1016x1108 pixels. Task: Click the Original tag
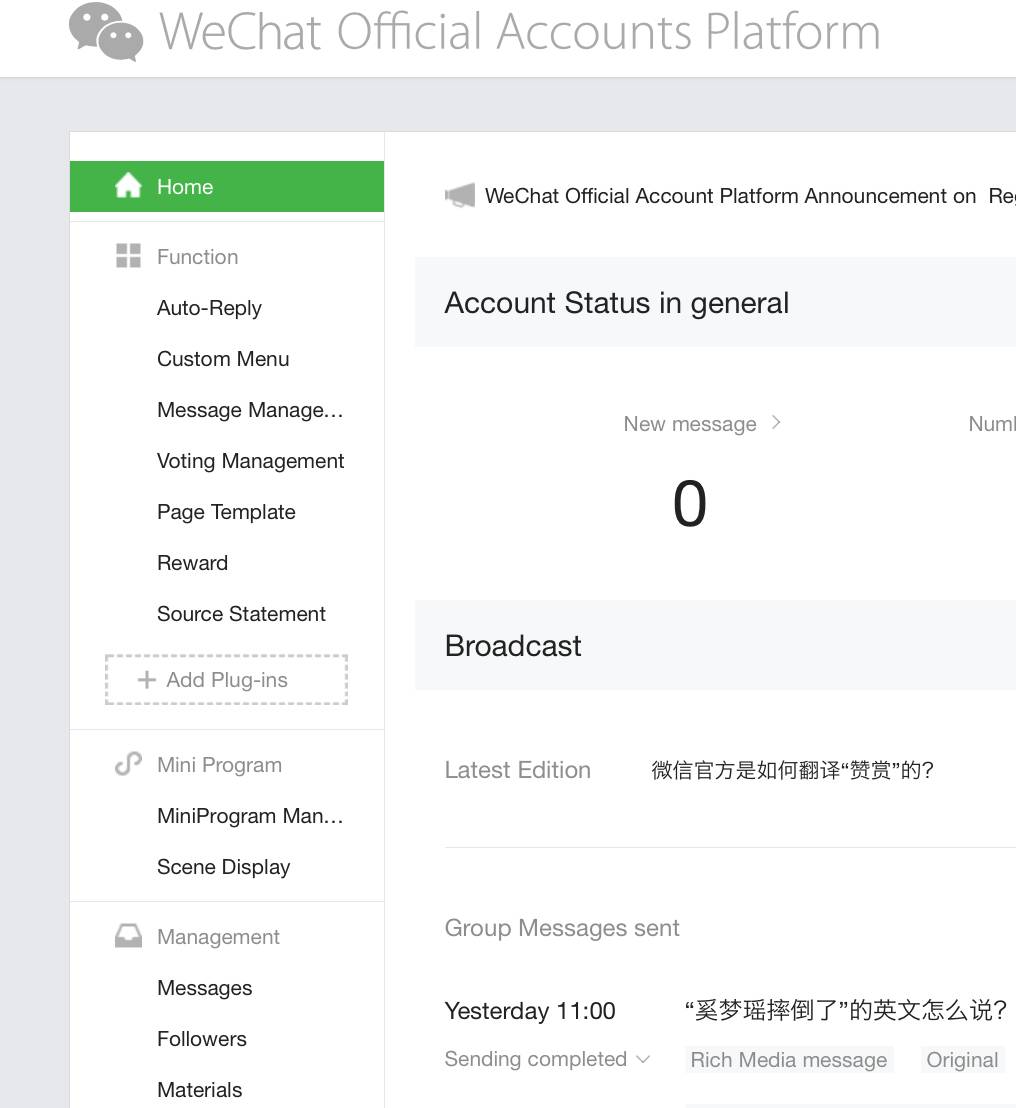point(962,1060)
